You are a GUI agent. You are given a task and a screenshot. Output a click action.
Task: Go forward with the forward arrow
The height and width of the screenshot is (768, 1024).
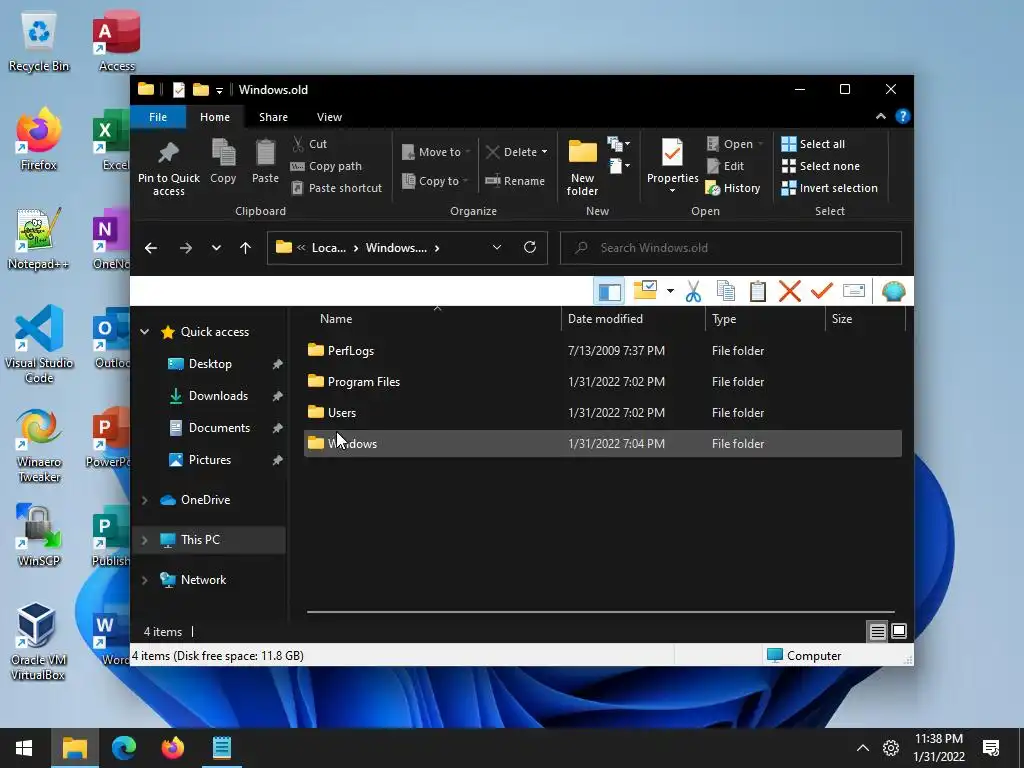tap(185, 248)
